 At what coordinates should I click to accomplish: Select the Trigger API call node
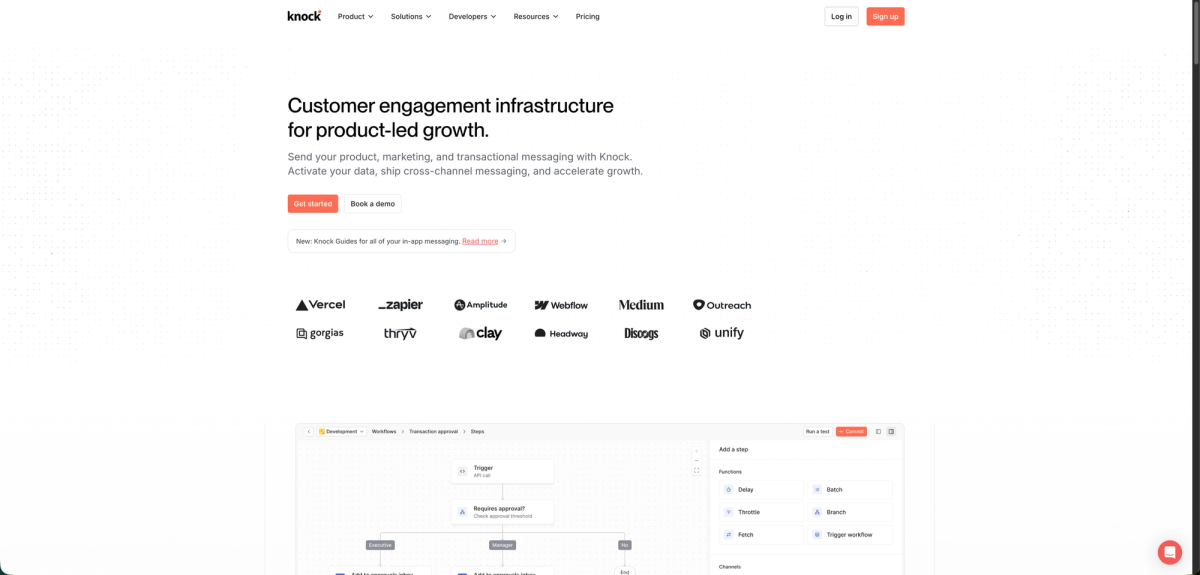pyautogui.click(x=502, y=471)
